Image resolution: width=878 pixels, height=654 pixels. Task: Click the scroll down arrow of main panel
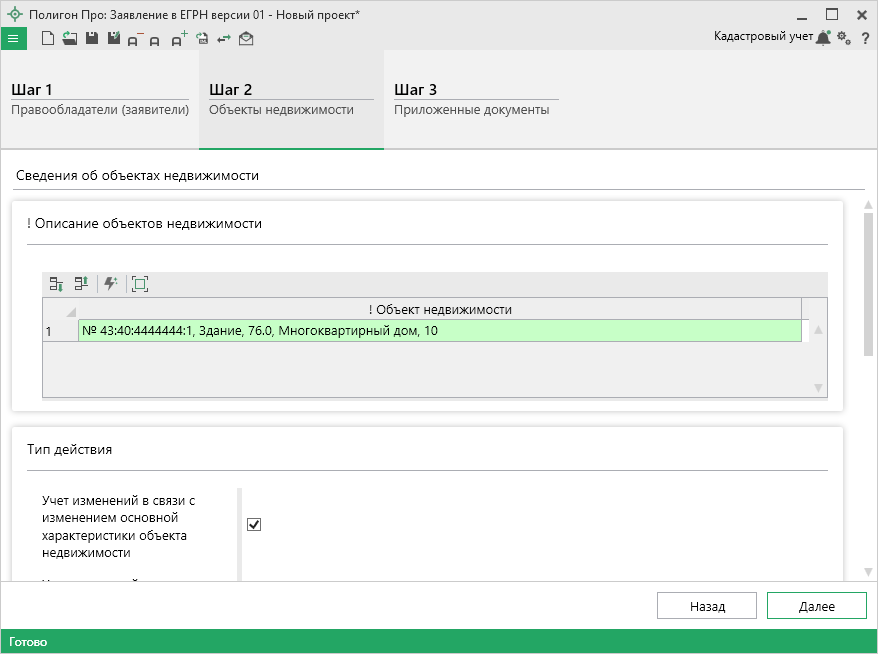click(x=869, y=572)
